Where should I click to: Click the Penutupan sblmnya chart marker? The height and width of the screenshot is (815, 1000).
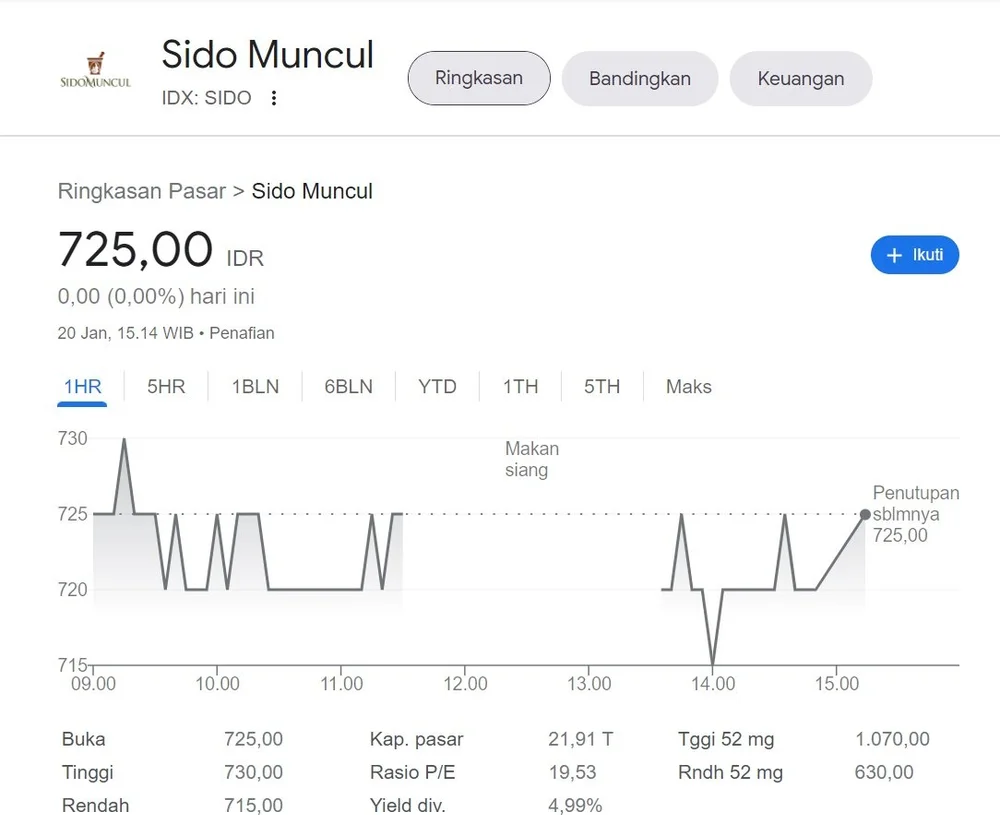coord(864,514)
